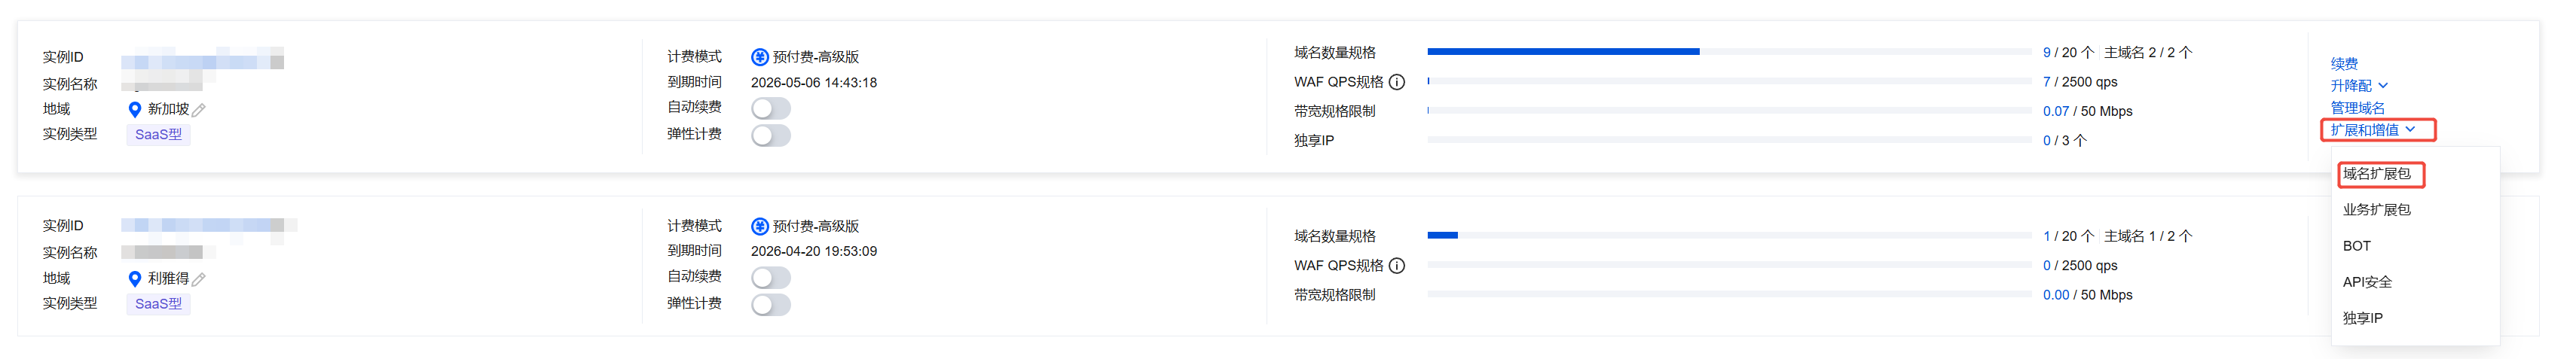Click prepaid billing icon expiring 2026-05-06
This screenshot has height=359, width=2576.
759,57
